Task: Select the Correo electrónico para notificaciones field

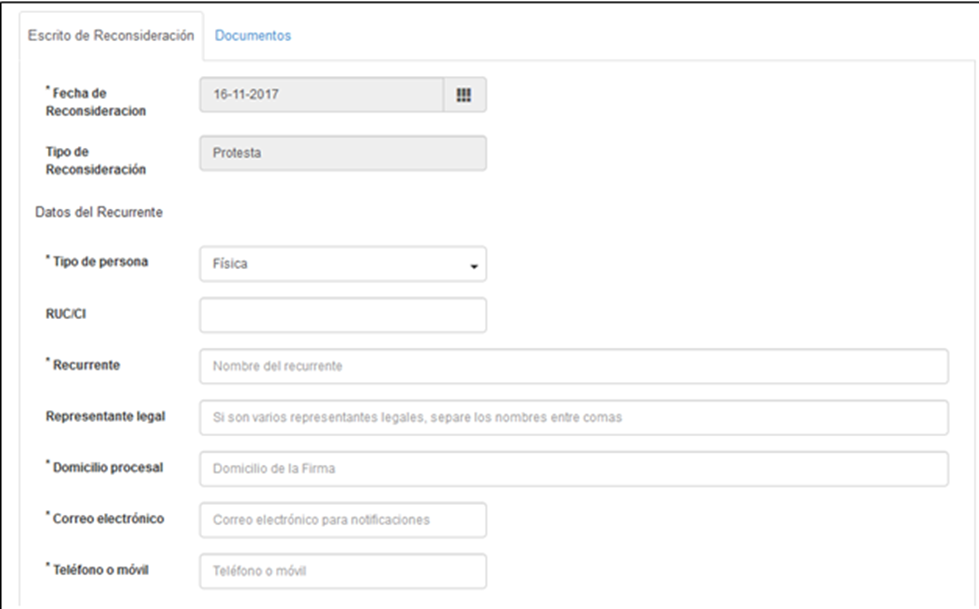Action: point(343,520)
